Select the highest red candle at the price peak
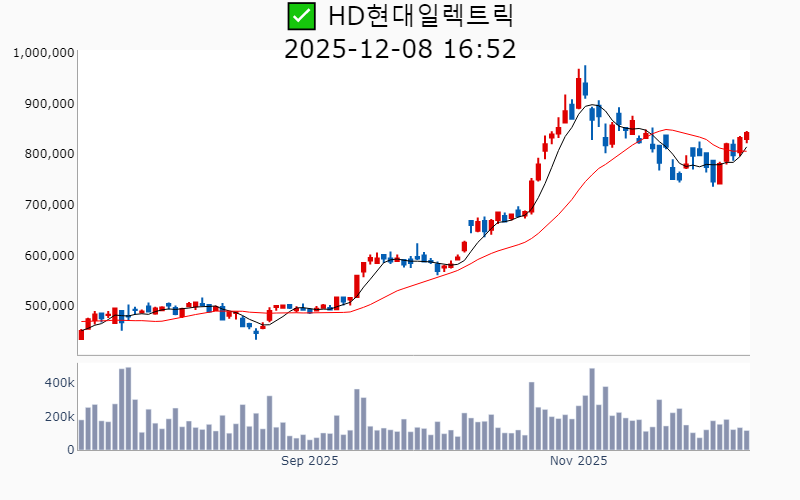Image resolution: width=800 pixels, height=500 pixels. coord(578,92)
